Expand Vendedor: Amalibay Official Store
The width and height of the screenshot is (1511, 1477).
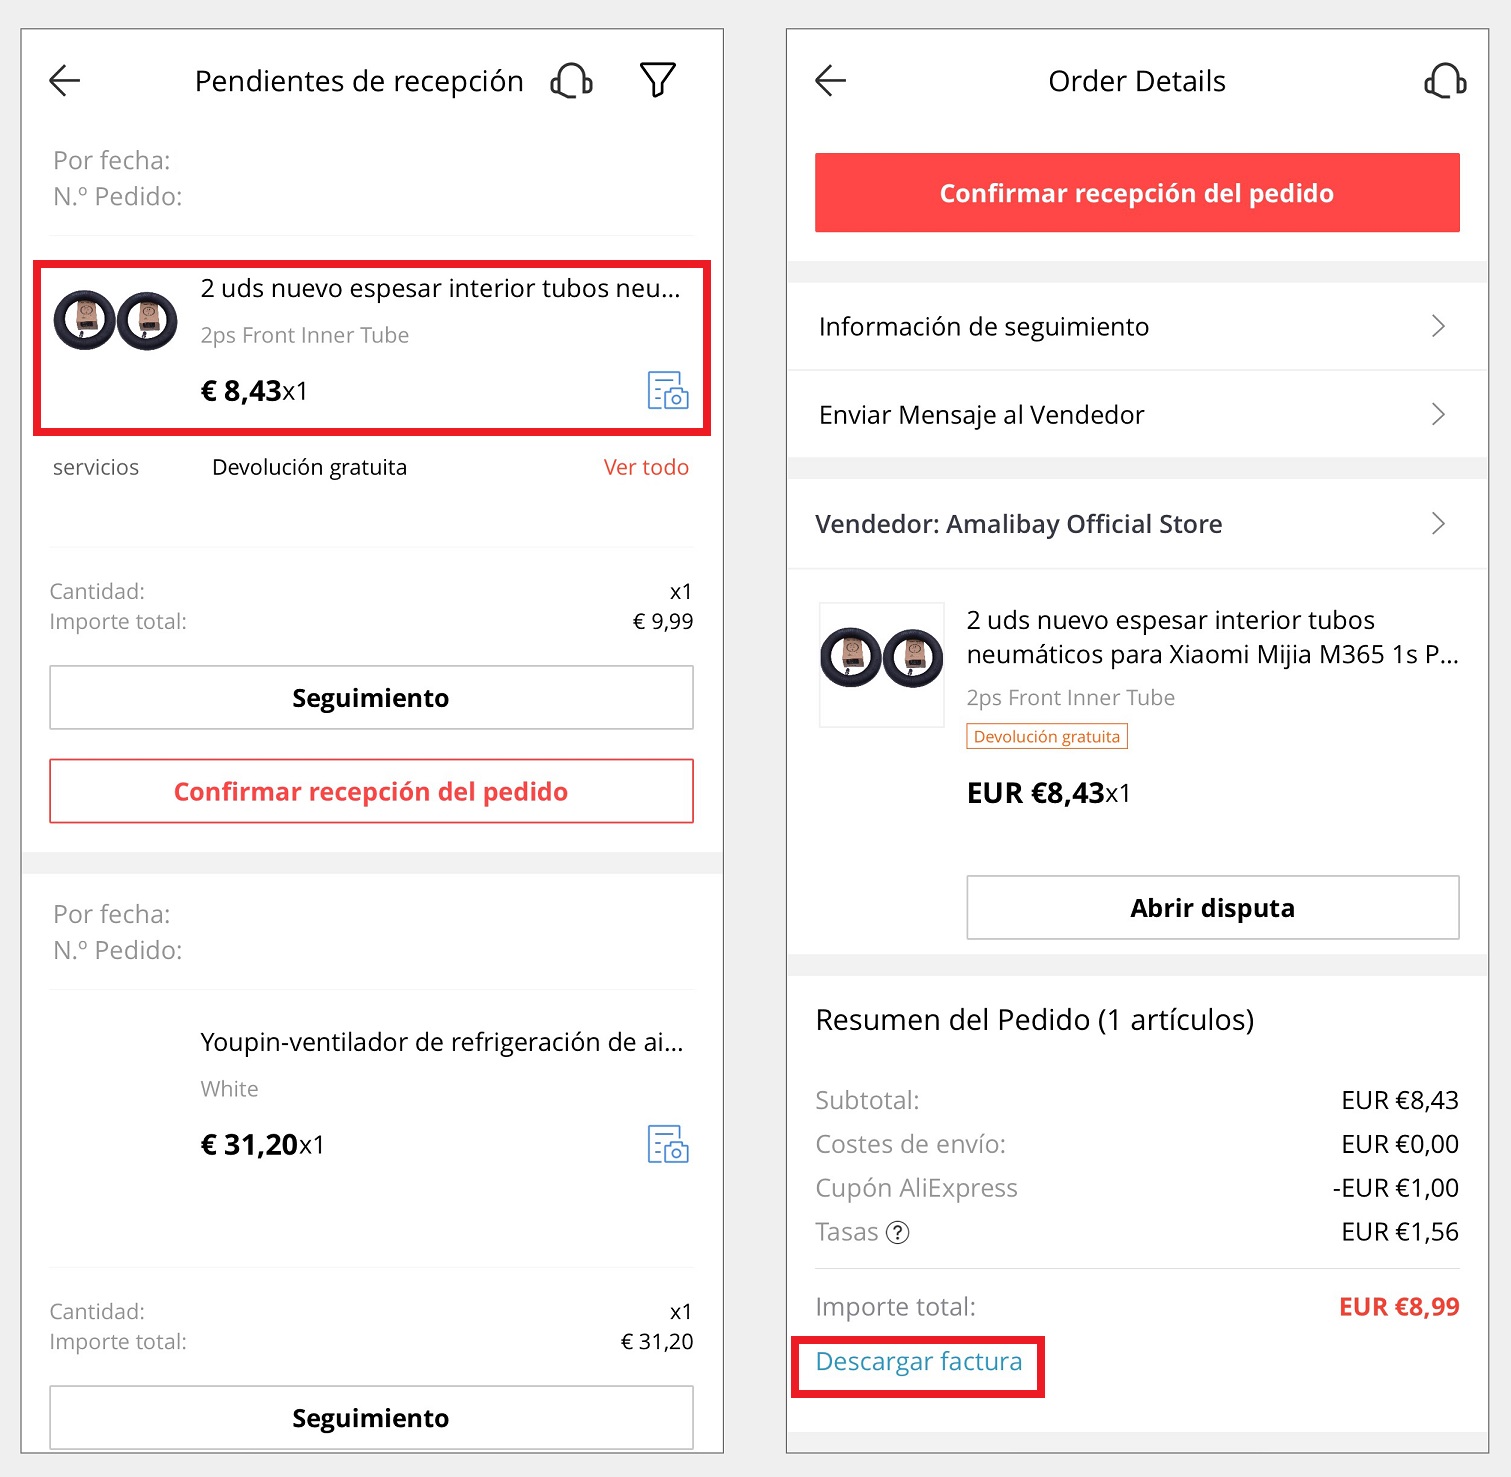click(x=1136, y=524)
